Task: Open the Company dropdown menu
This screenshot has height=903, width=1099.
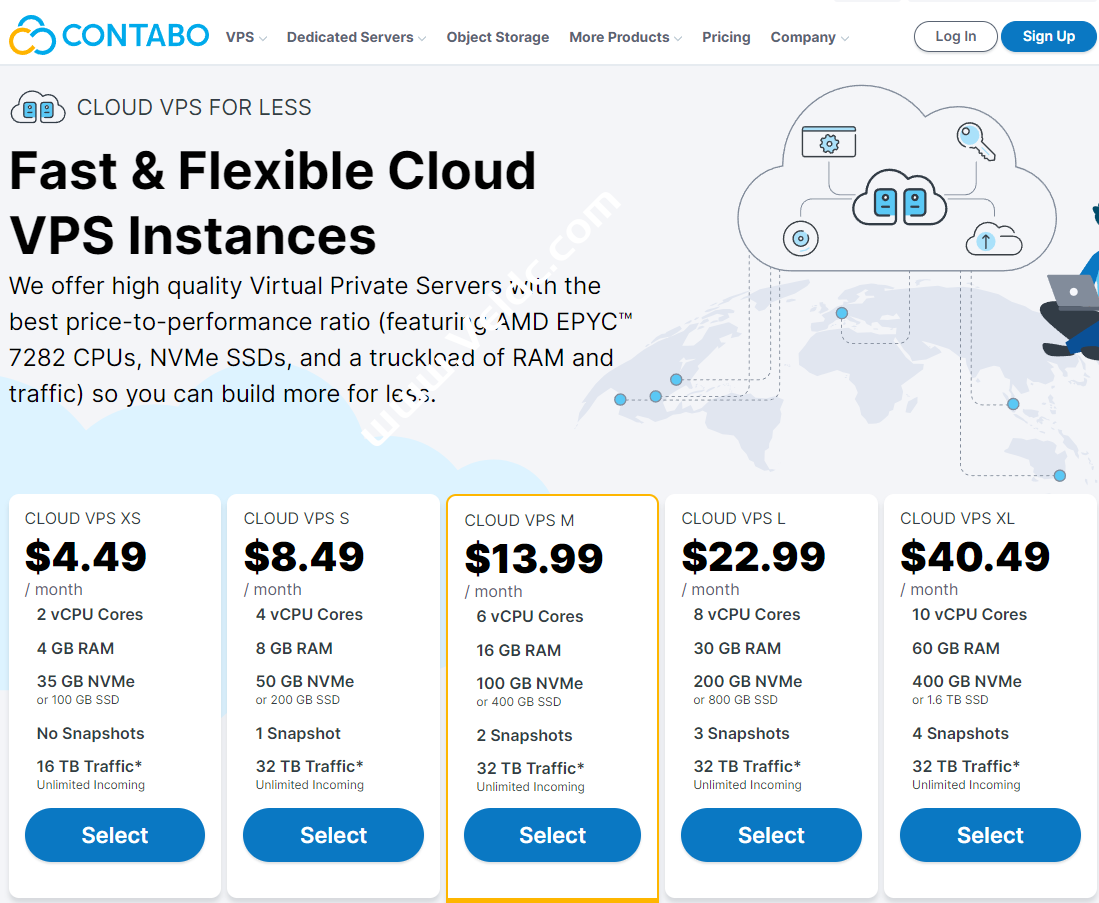Action: click(x=804, y=37)
